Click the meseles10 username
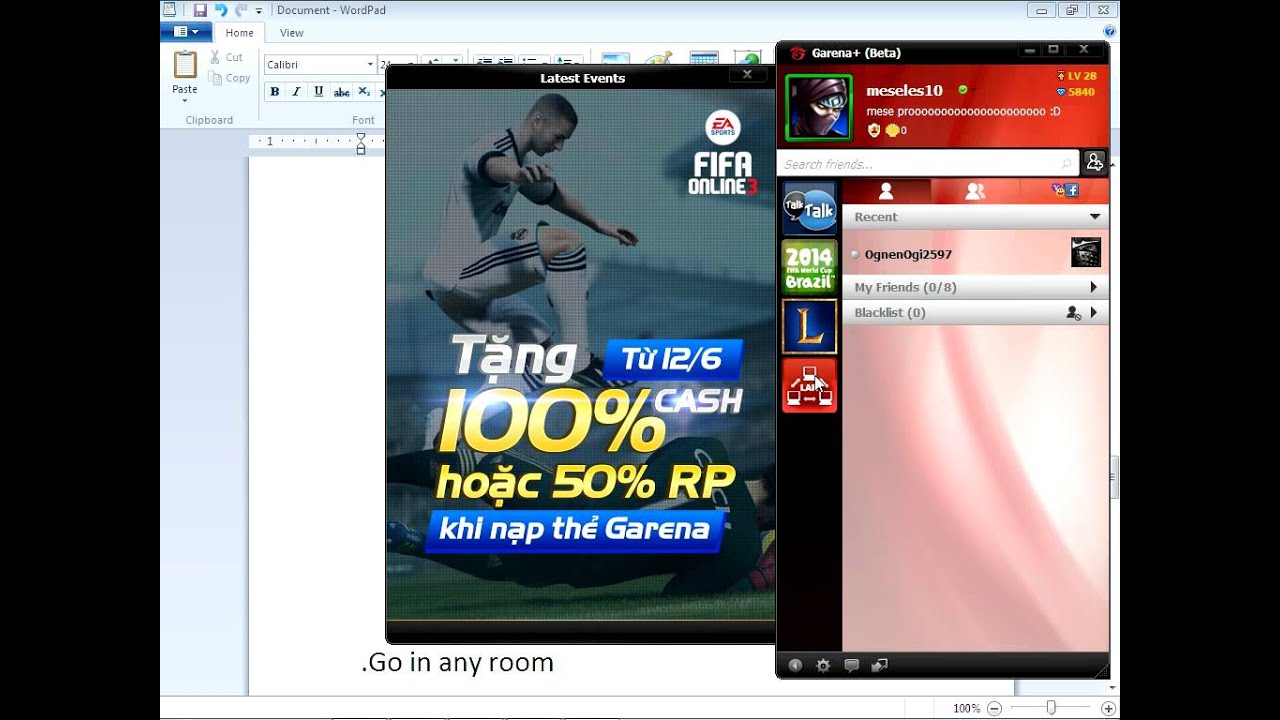Viewport: 1280px width, 720px height. click(904, 91)
